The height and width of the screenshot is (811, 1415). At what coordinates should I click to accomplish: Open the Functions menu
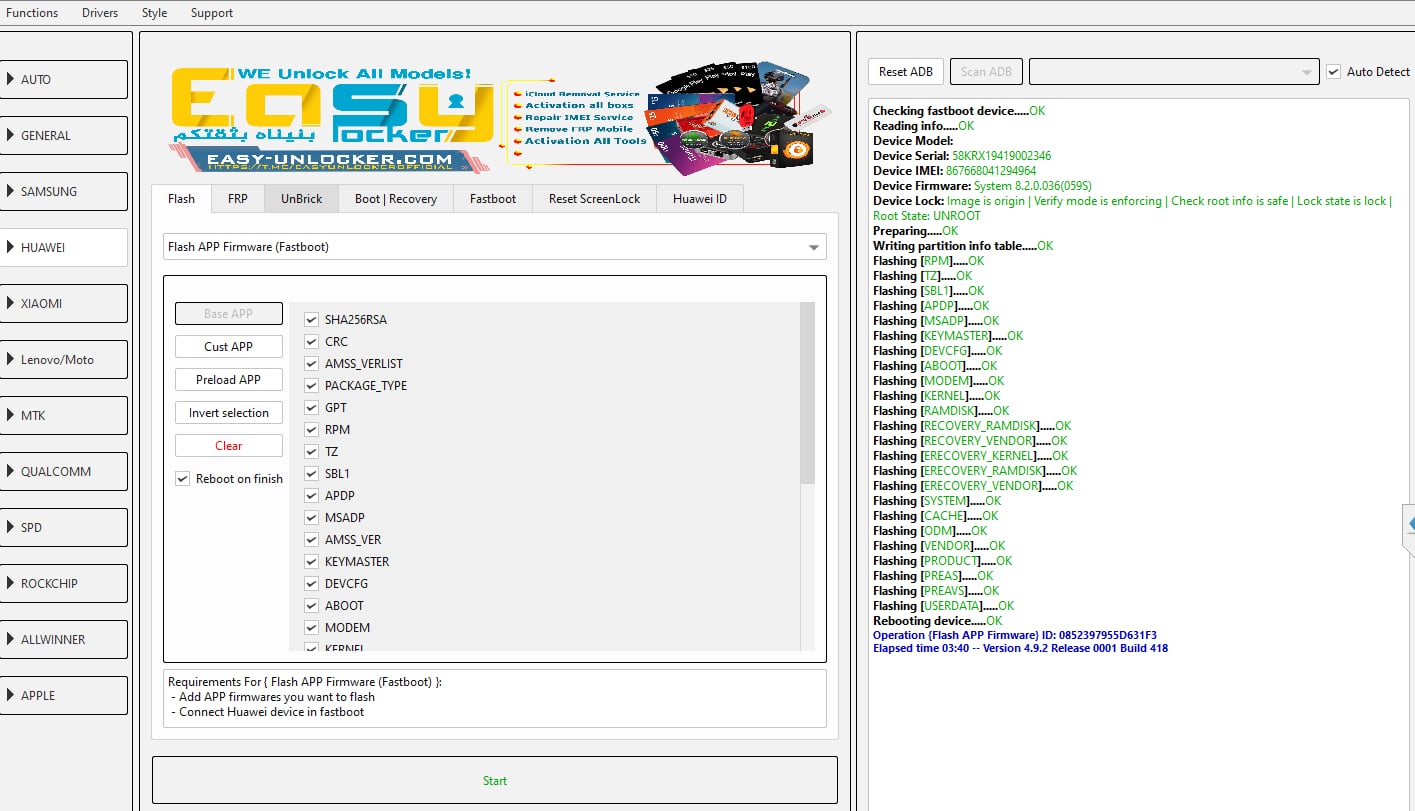tap(32, 13)
